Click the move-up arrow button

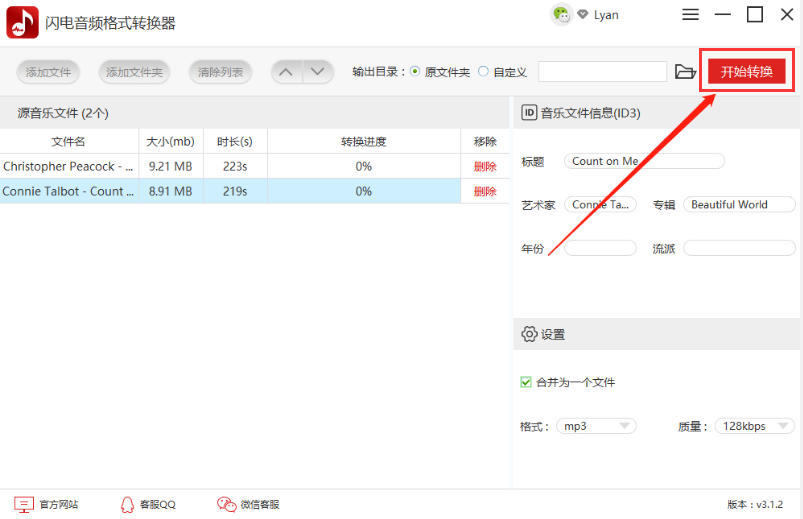click(287, 72)
